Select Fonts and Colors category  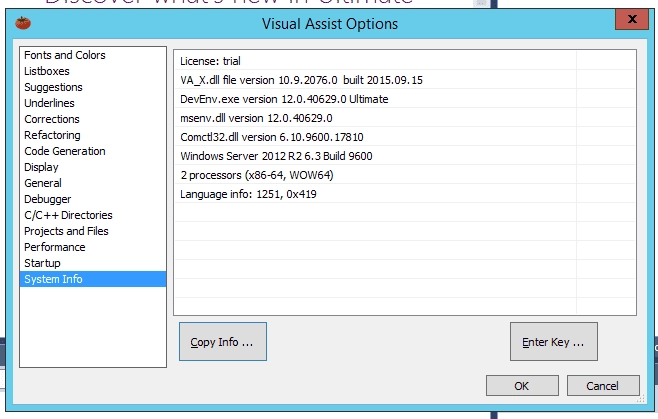coord(93,55)
